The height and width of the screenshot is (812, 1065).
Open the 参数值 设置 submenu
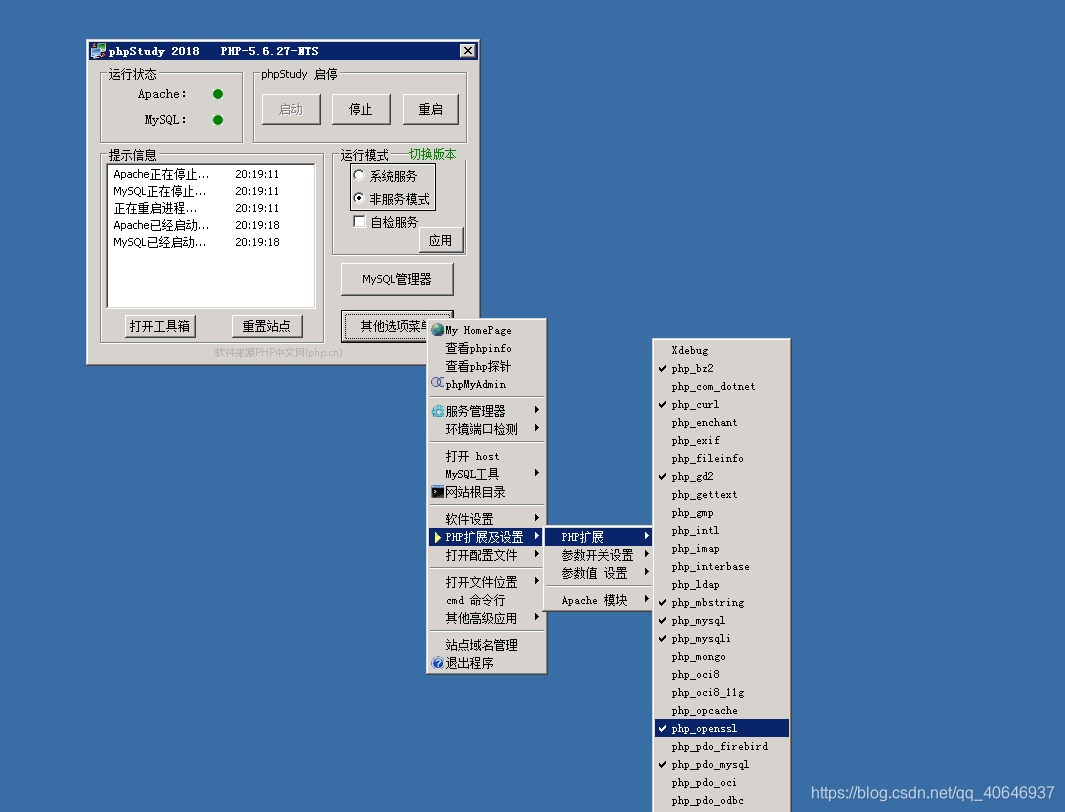[598, 573]
